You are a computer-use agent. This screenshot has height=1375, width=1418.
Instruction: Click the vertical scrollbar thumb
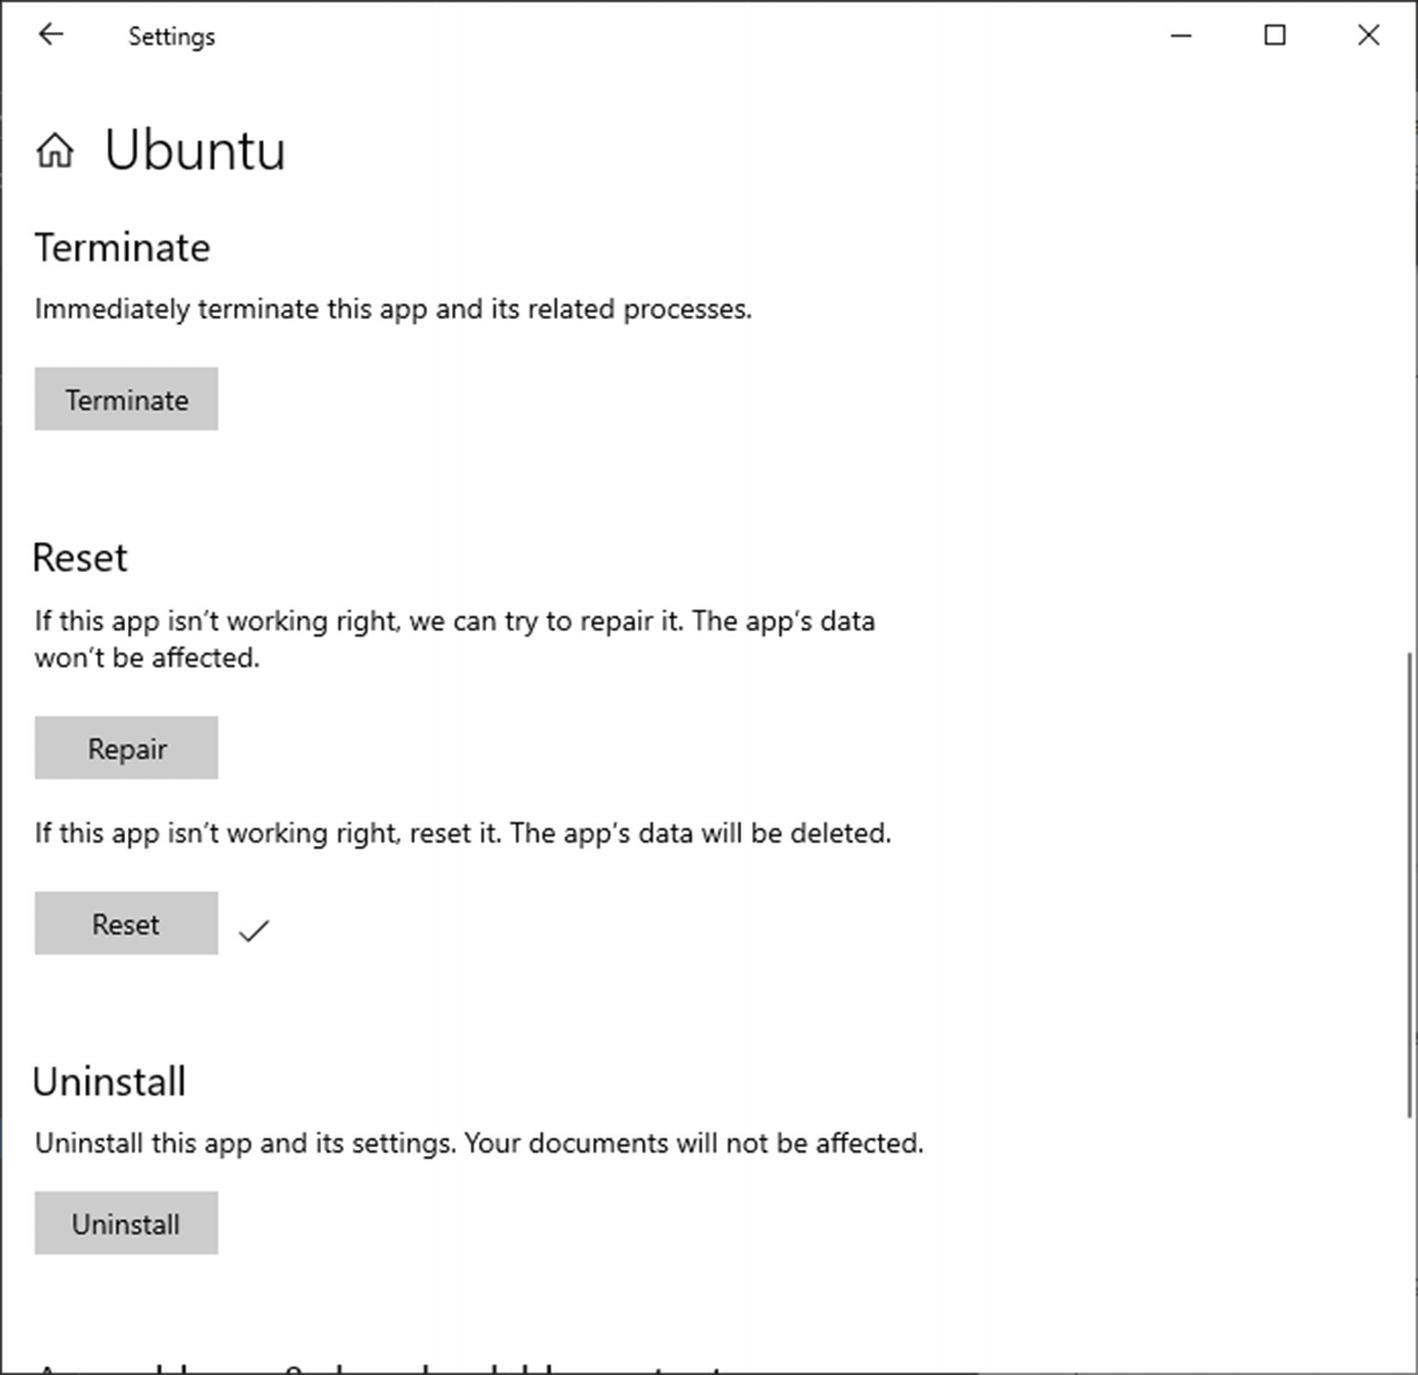(1411, 885)
